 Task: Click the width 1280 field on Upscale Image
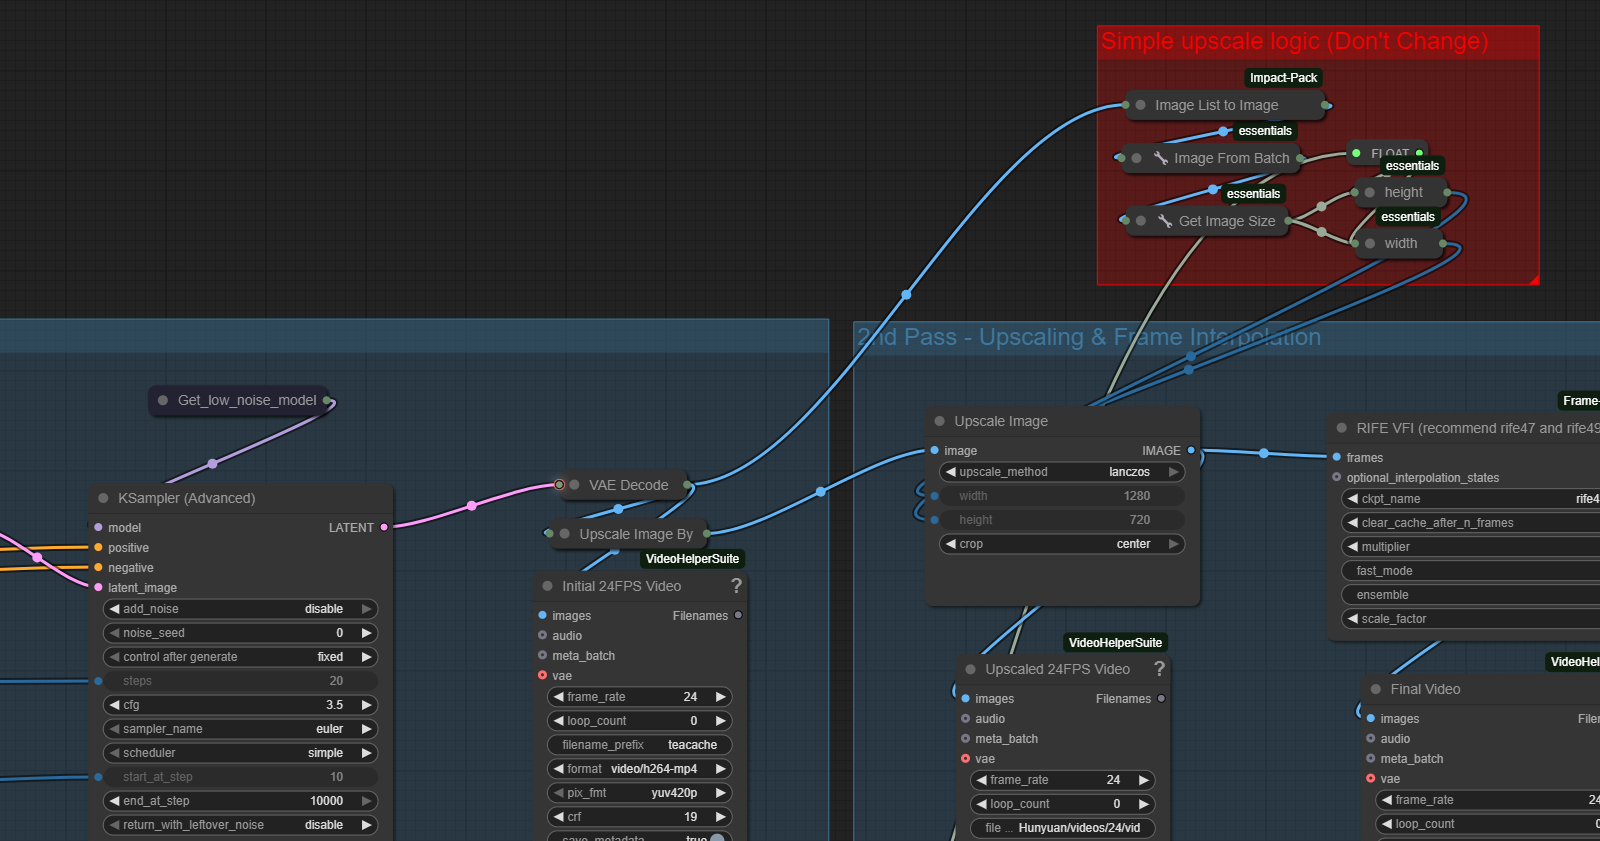point(1062,496)
